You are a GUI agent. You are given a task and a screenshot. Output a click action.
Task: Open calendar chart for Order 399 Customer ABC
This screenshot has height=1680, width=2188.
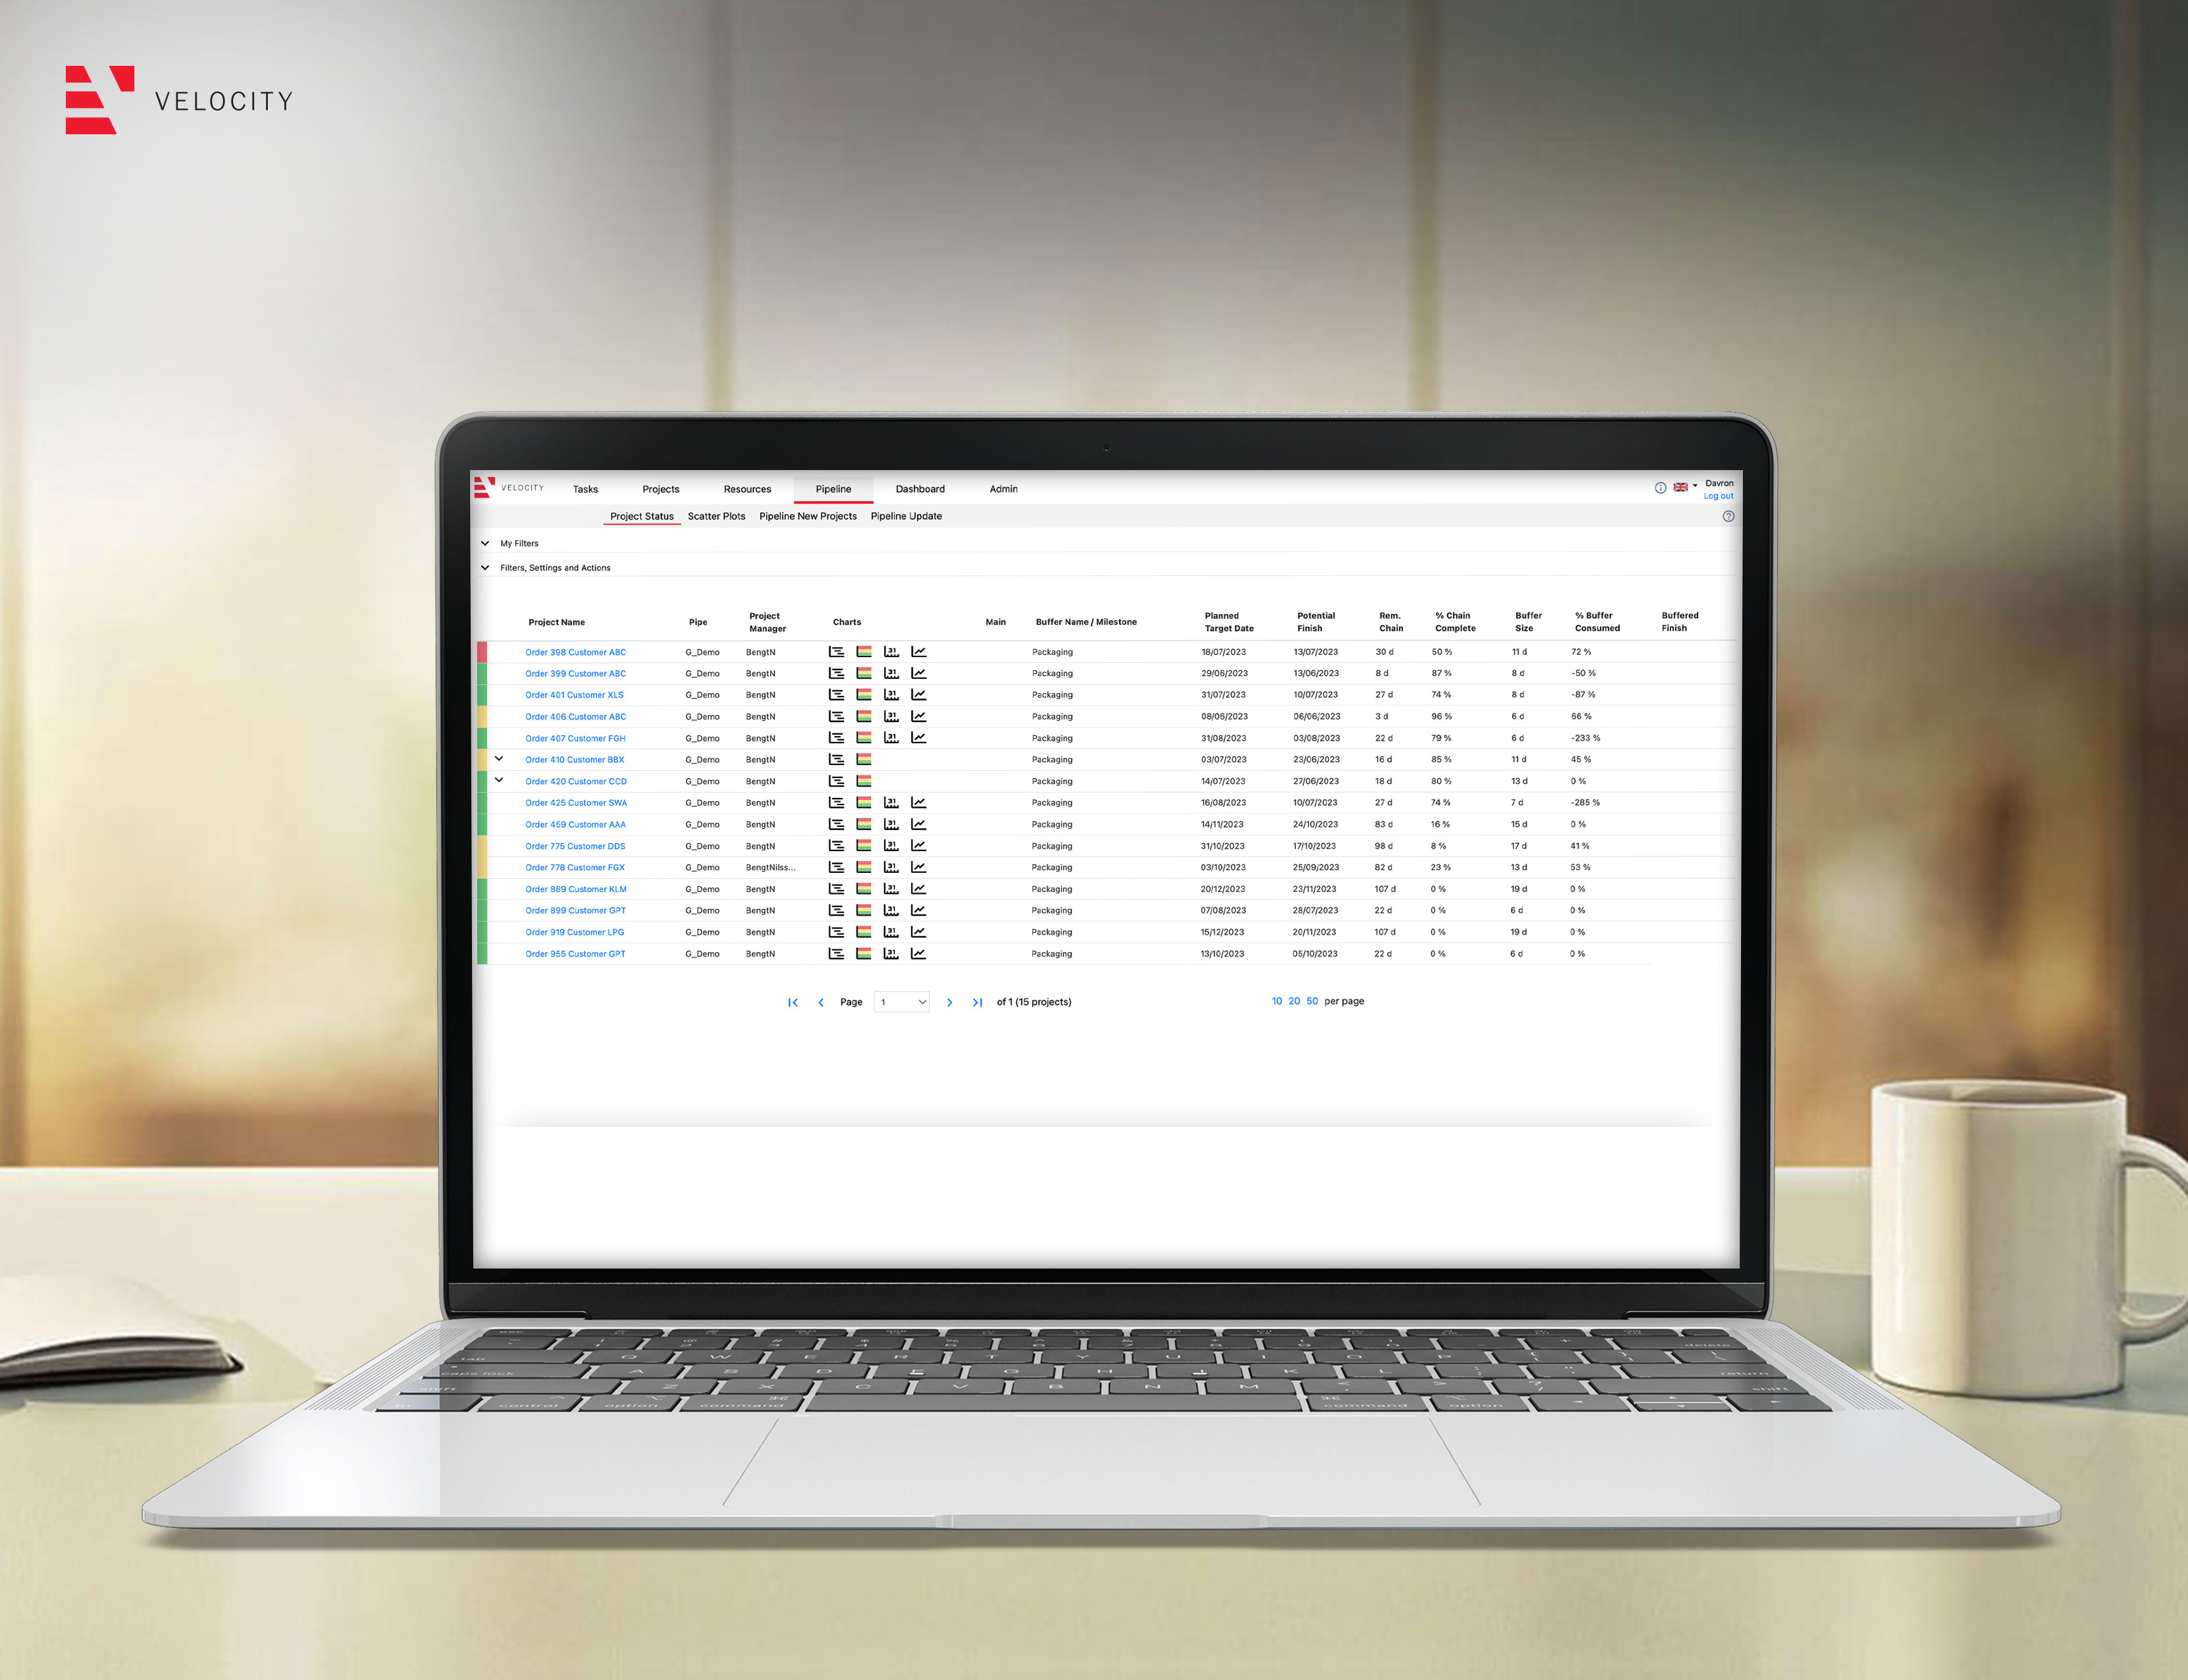click(x=891, y=673)
